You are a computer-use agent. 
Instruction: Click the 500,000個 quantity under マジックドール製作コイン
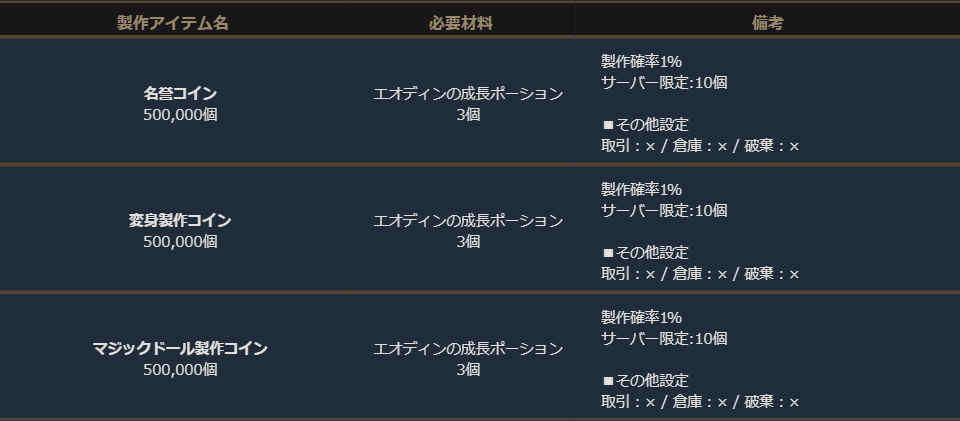(x=180, y=369)
